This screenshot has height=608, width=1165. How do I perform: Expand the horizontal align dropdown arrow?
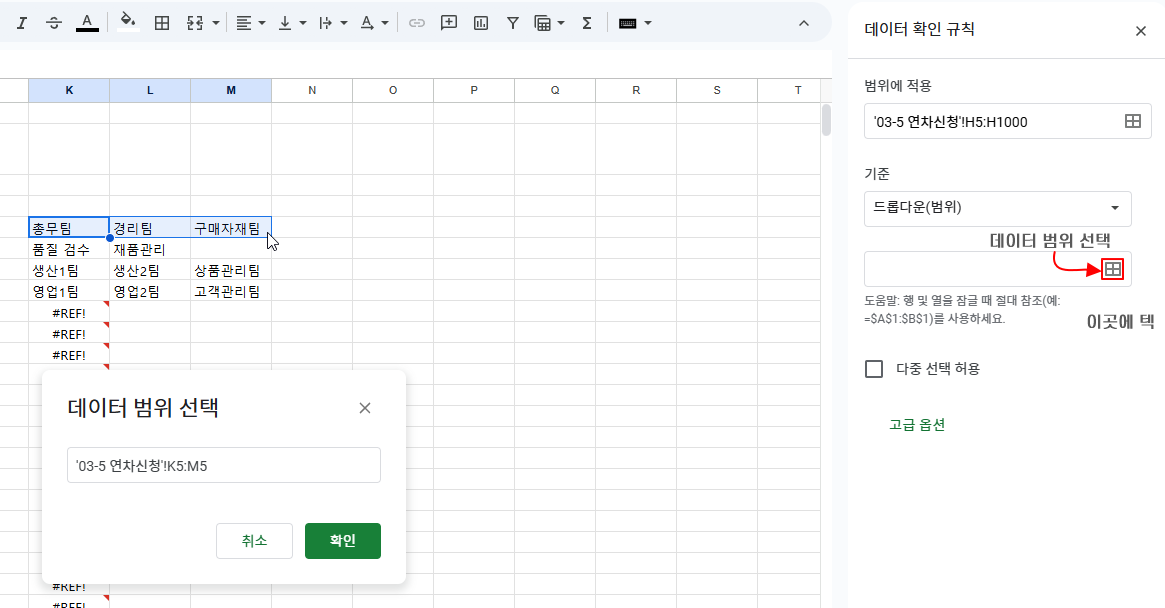click(262, 23)
